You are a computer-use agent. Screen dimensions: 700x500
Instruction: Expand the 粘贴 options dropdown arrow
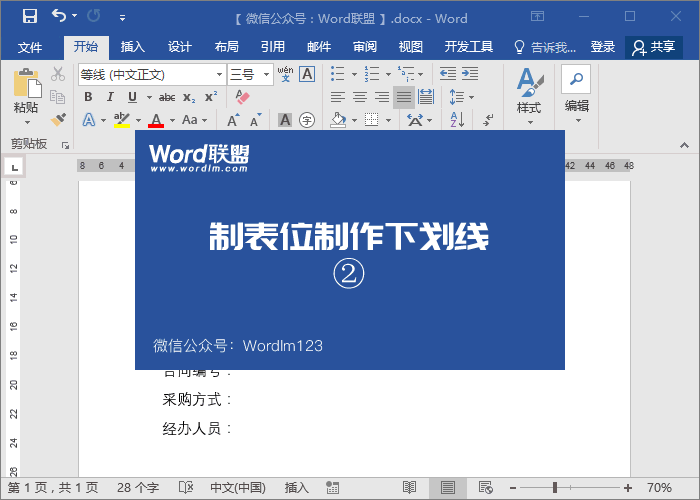[x=27, y=122]
